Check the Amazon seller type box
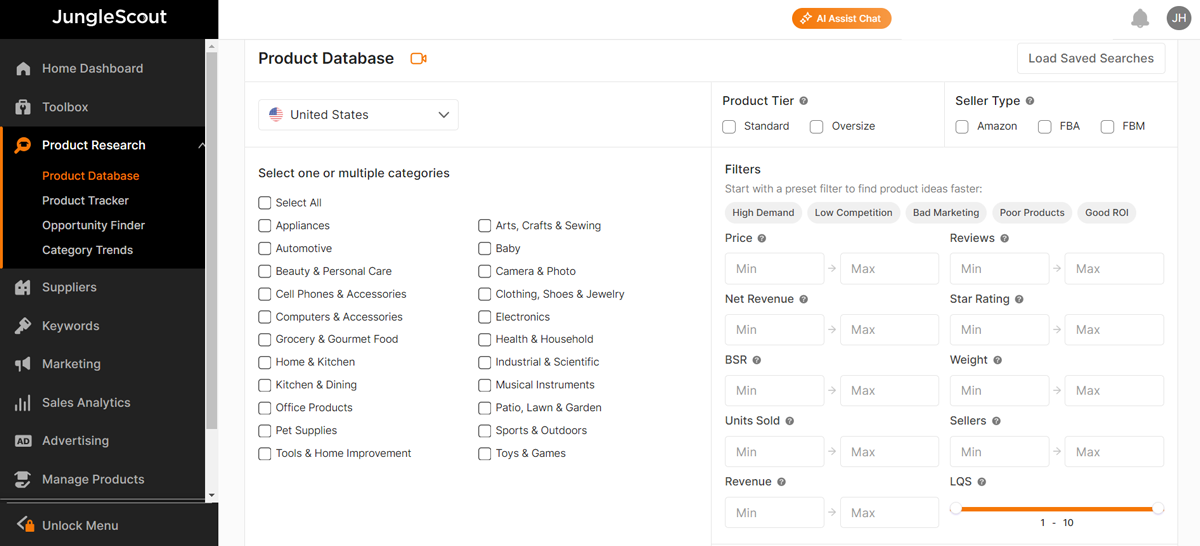Image resolution: width=1200 pixels, height=546 pixels. click(962, 127)
